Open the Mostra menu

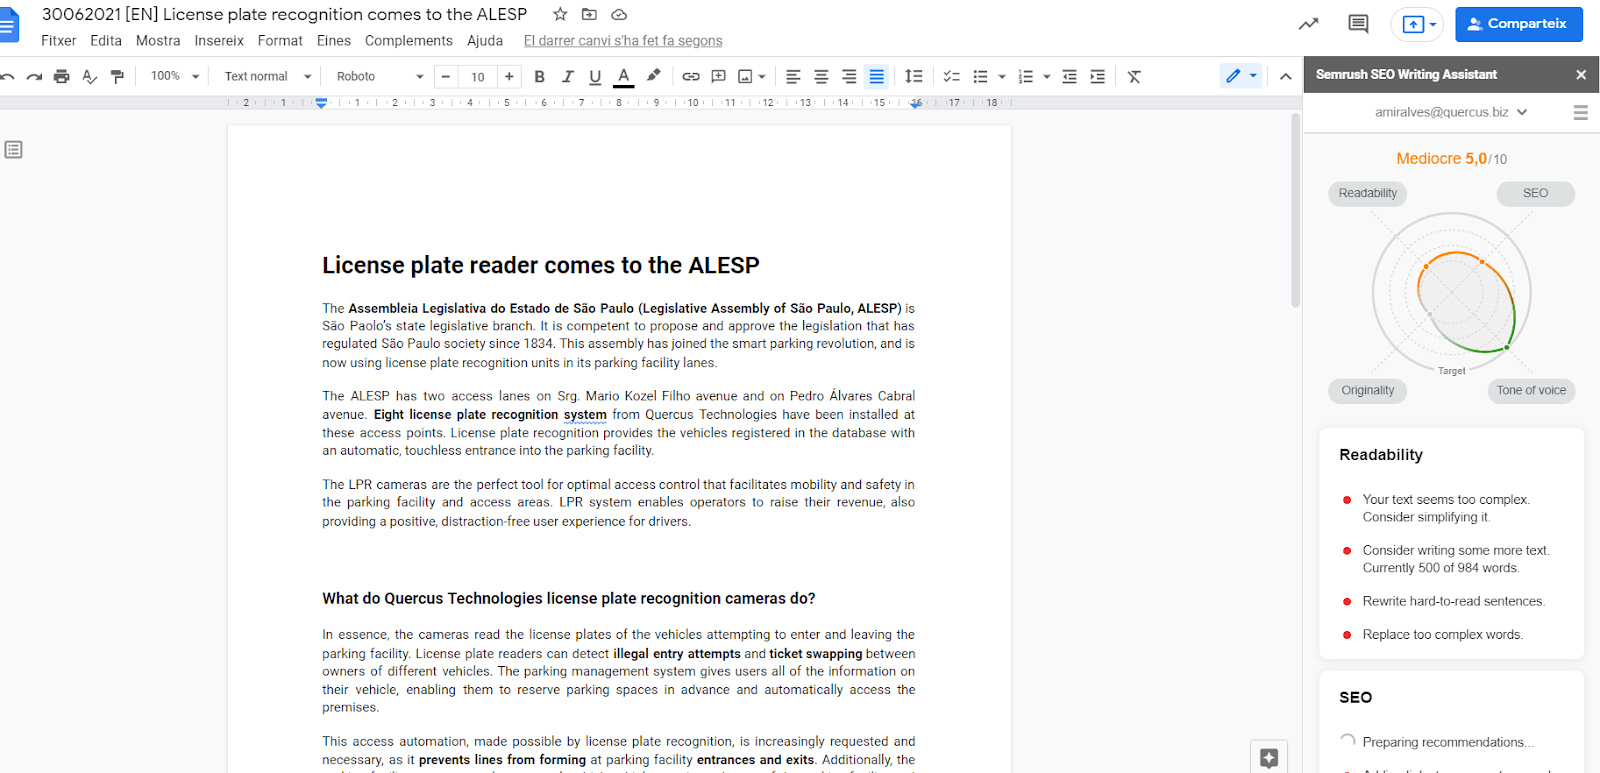(158, 40)
